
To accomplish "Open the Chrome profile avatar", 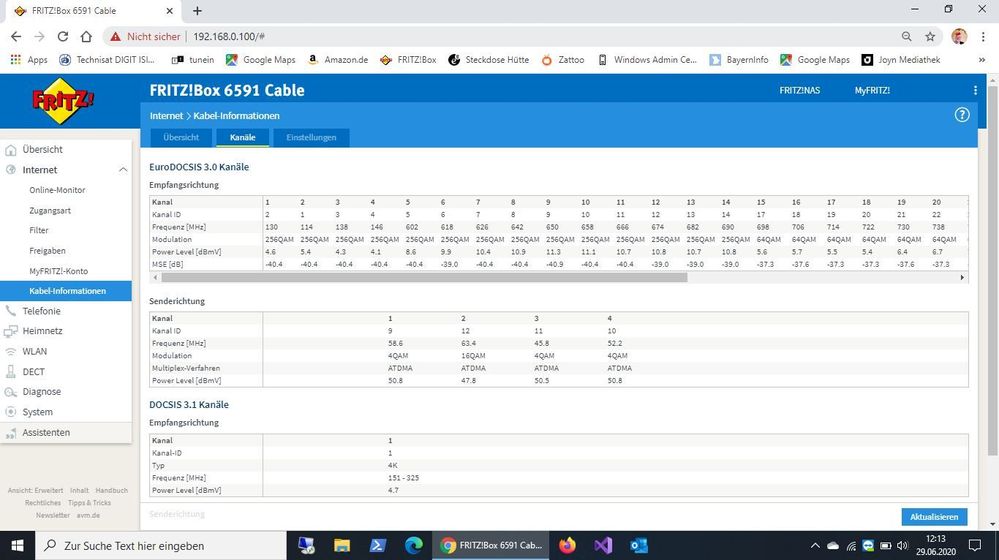I will click(959, 36).
